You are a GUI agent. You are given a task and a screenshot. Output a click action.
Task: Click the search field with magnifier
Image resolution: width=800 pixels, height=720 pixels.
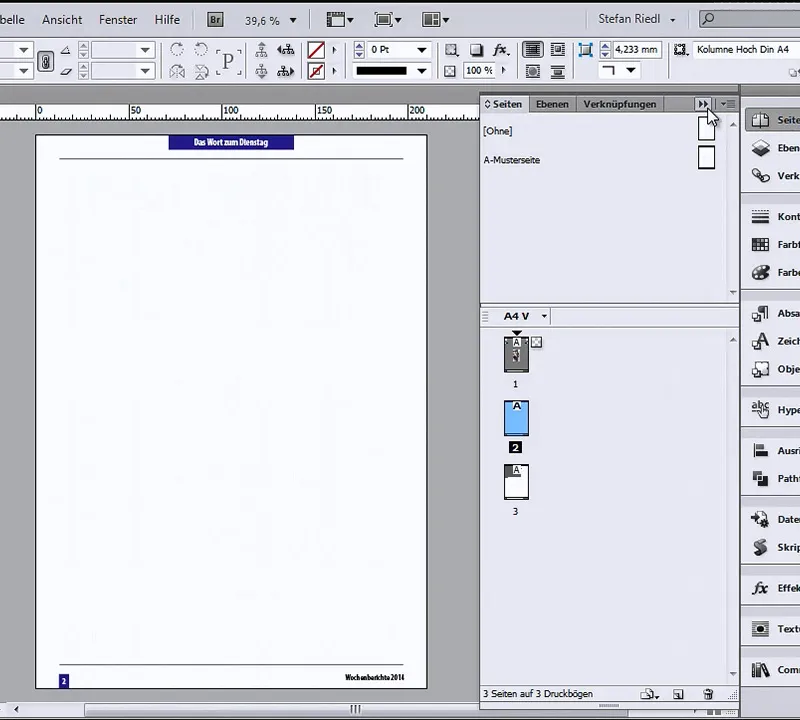point(749,19)
